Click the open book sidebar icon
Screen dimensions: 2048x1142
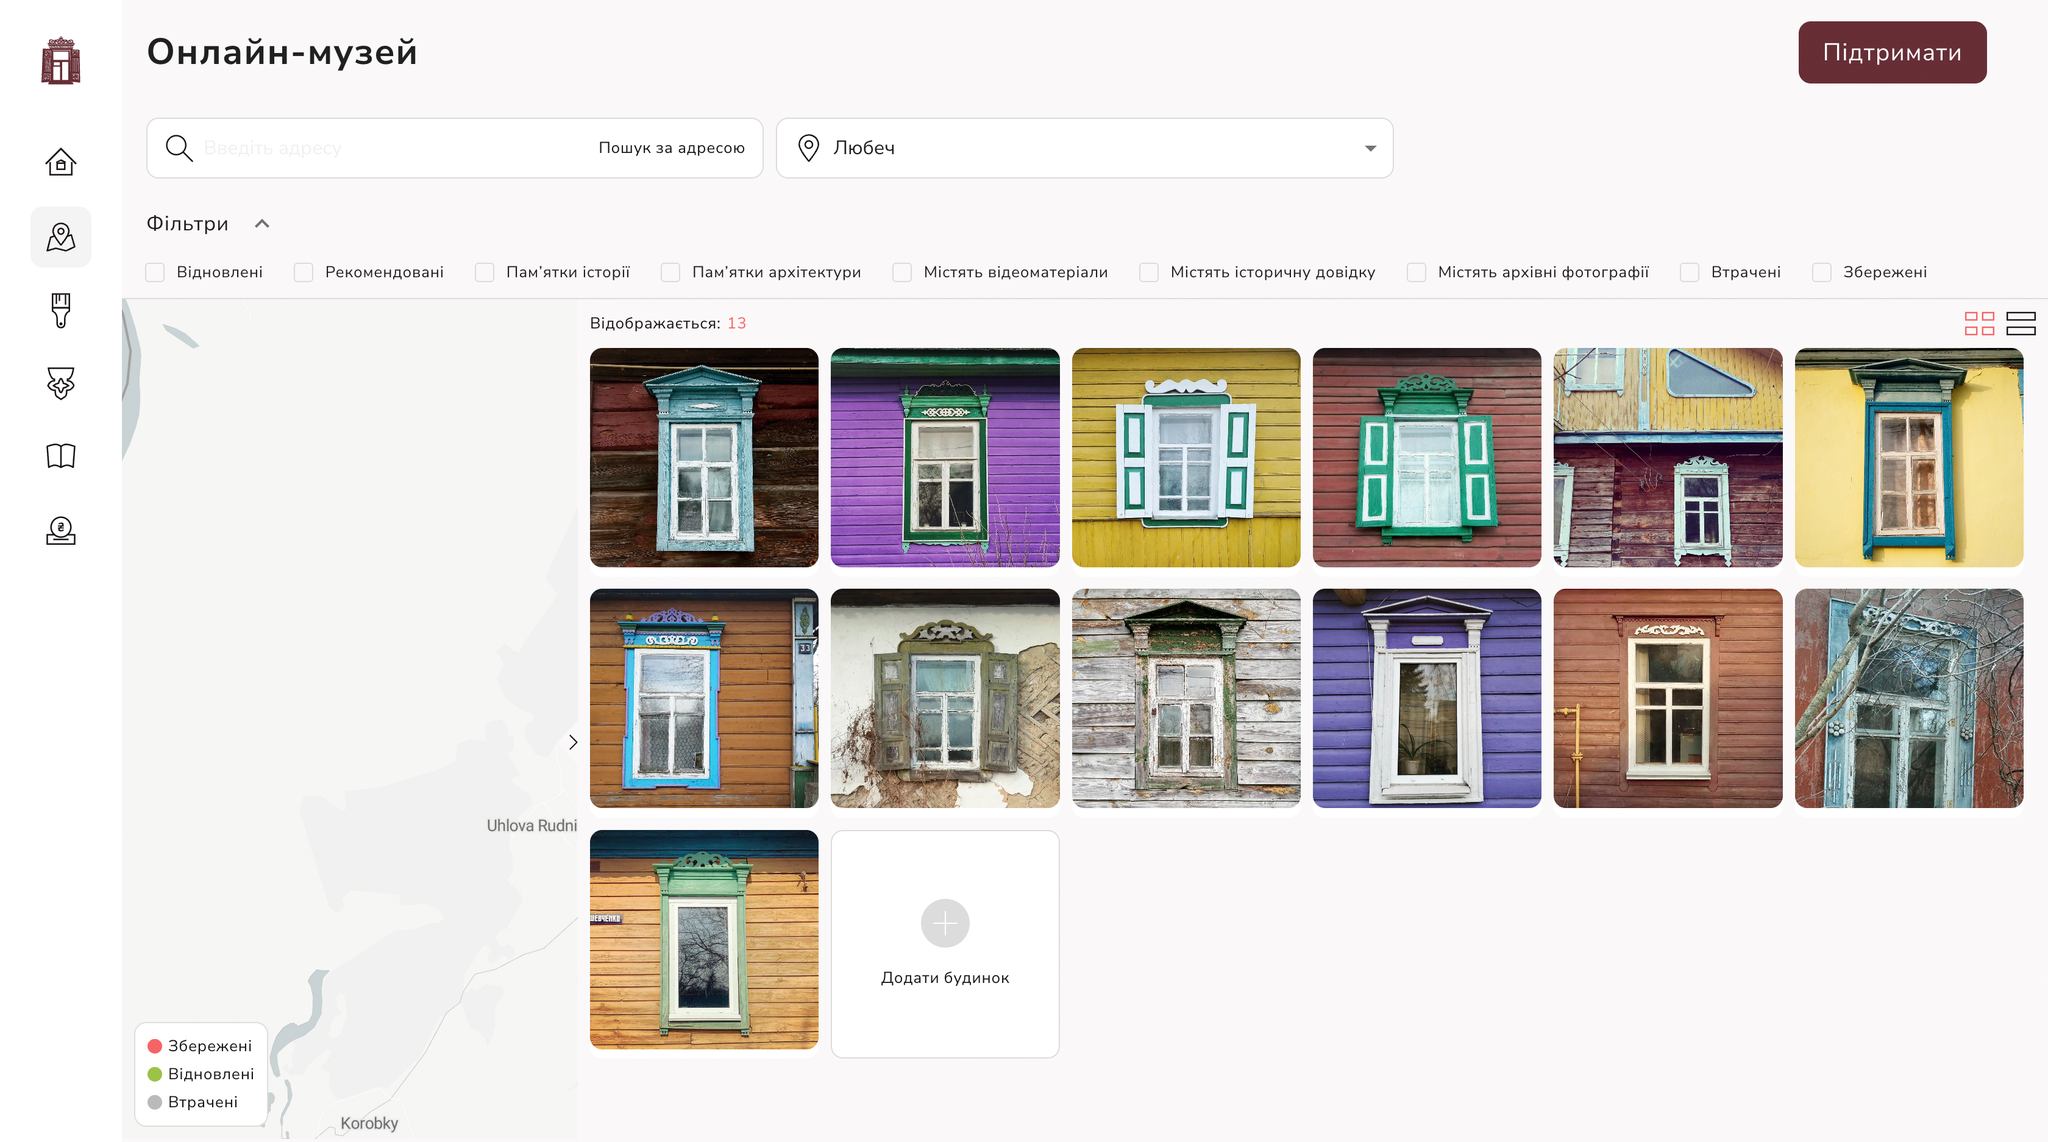pos(61,456)
